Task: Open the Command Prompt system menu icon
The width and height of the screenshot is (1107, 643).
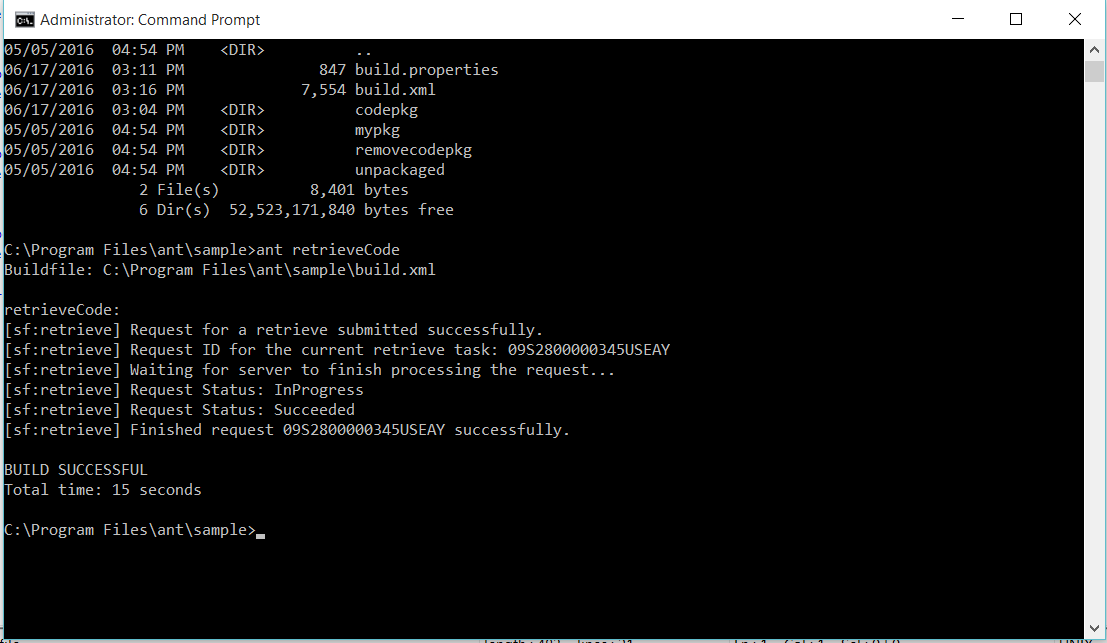Action: pyautogui.click(x=24, y=19)
